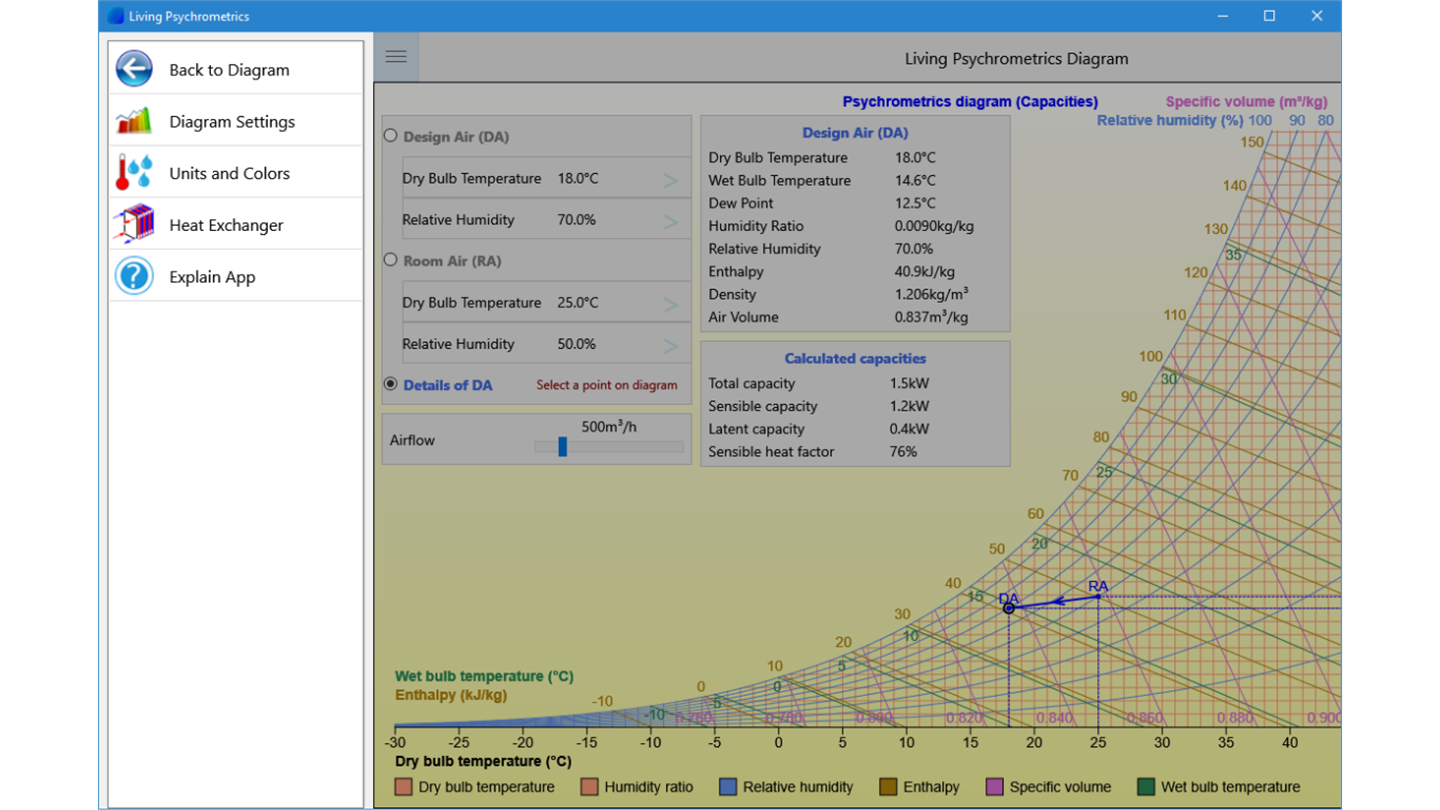1440x810 pixels.
Task: Expand Design Air Relative Humidity 70.0% chevron
Action: 670,221
